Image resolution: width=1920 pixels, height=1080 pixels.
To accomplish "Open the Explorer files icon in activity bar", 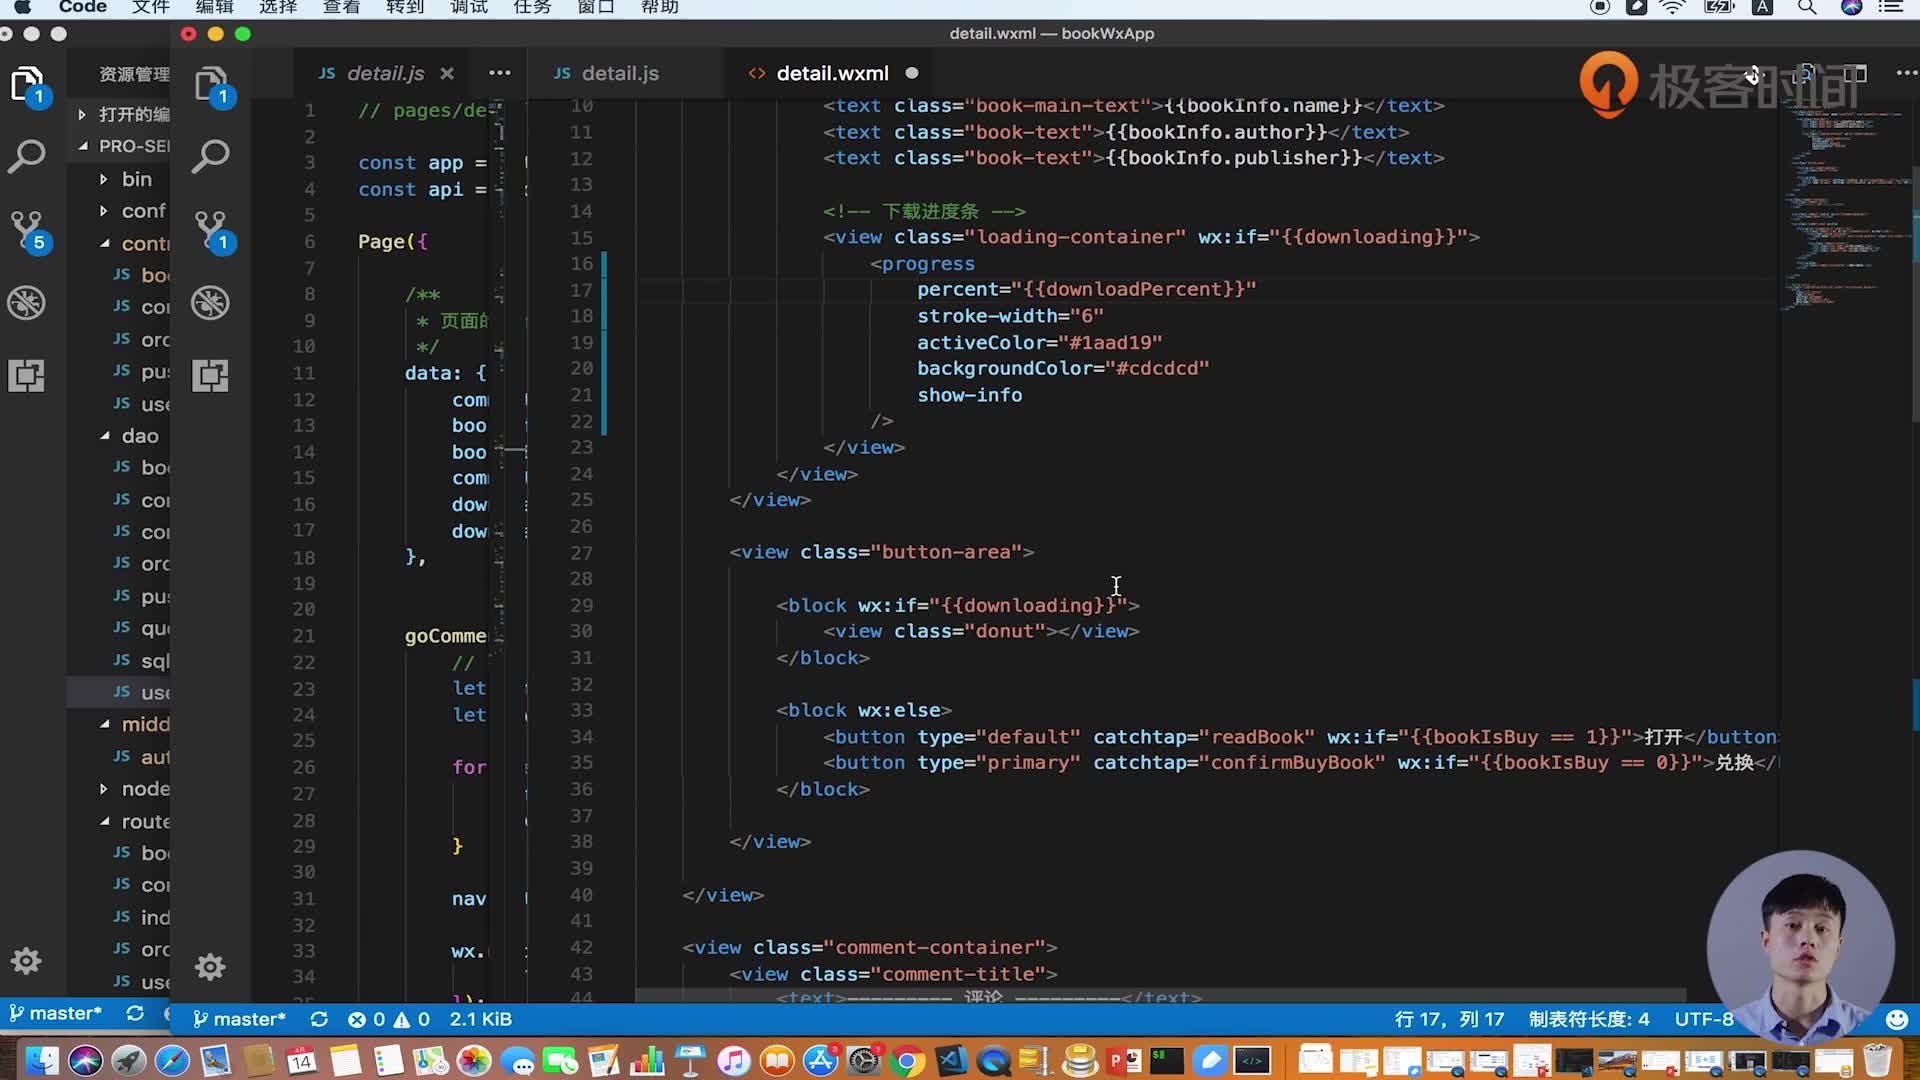I will click(x=210, y=84).
